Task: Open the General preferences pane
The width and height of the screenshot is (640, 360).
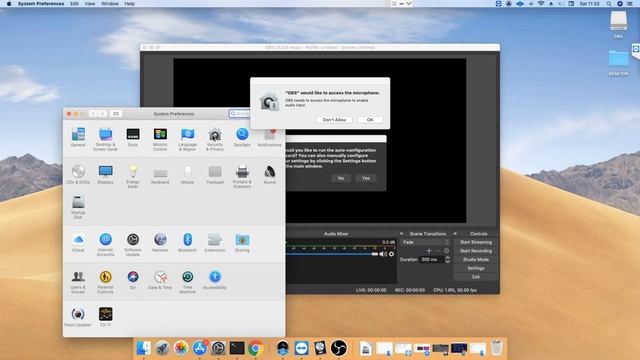Action: [x=78, y=137]
